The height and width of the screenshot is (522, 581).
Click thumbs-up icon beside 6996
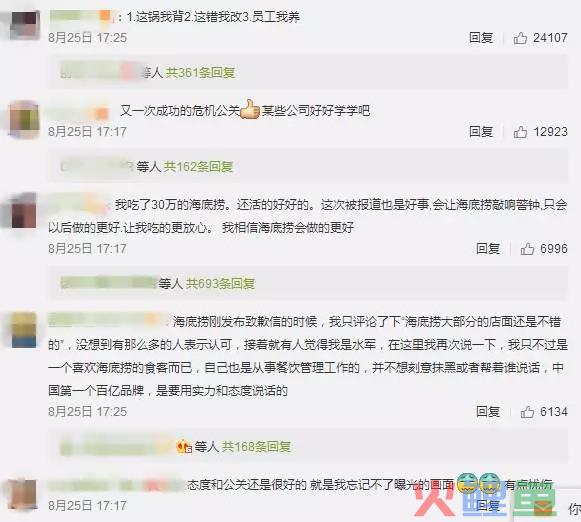pos(527,249)
